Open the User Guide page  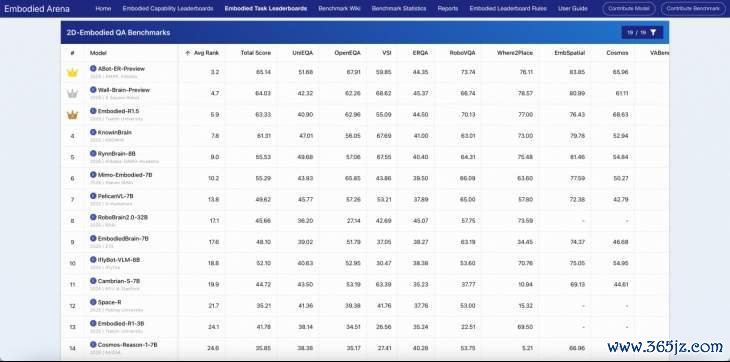pyautogui.click(x=573, y=8)
